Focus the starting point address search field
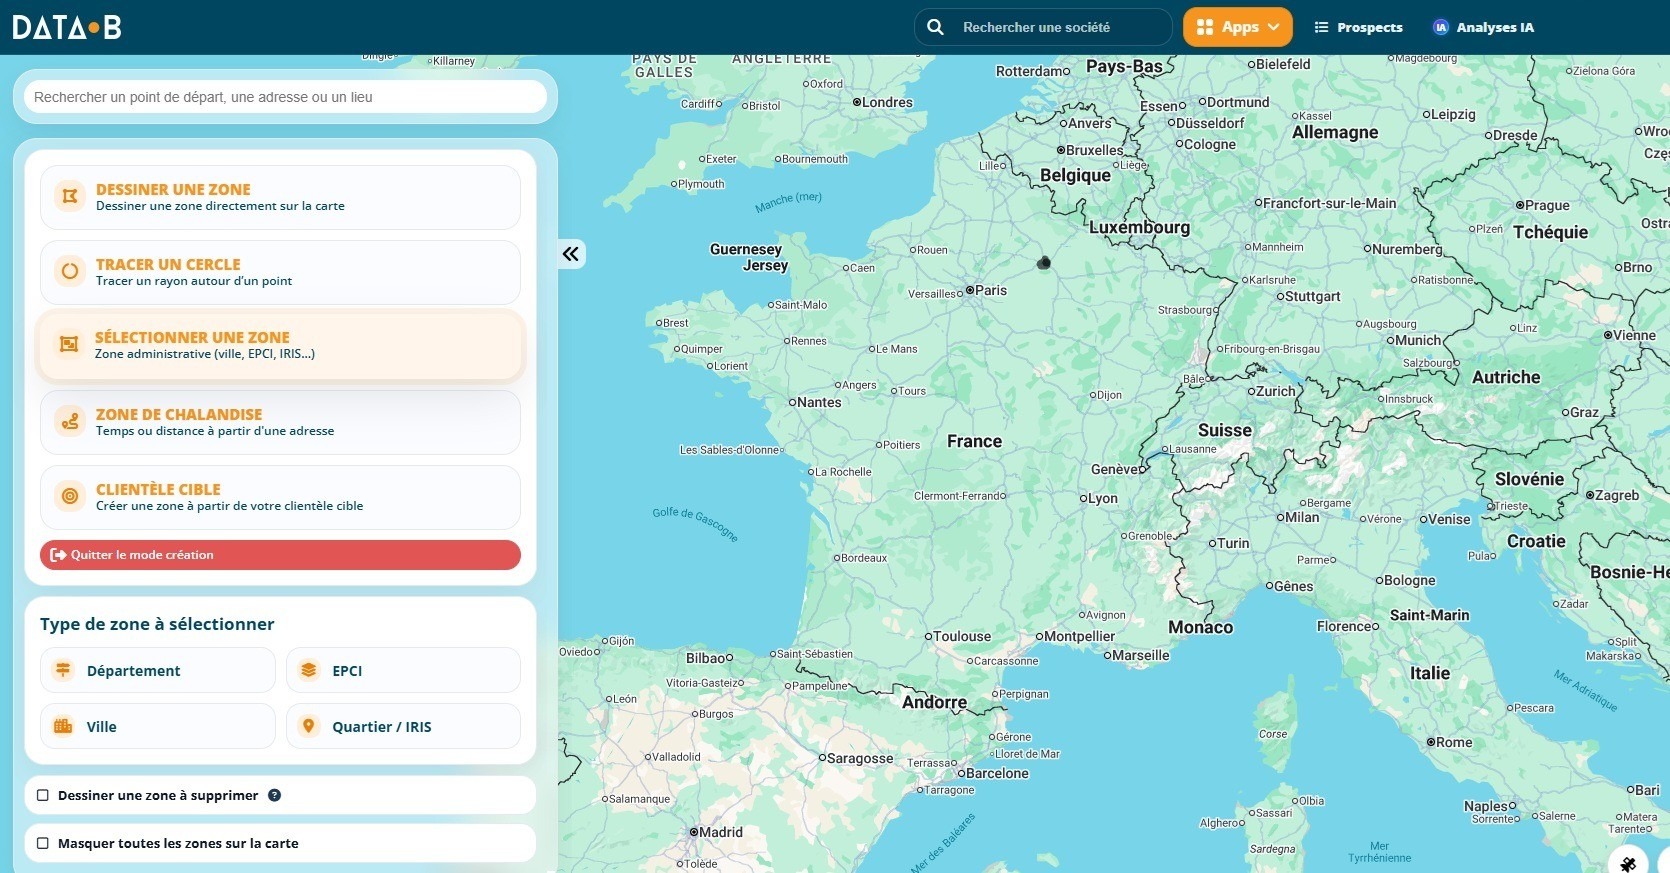Viewport: 1670px width, 873px height. 285,97
